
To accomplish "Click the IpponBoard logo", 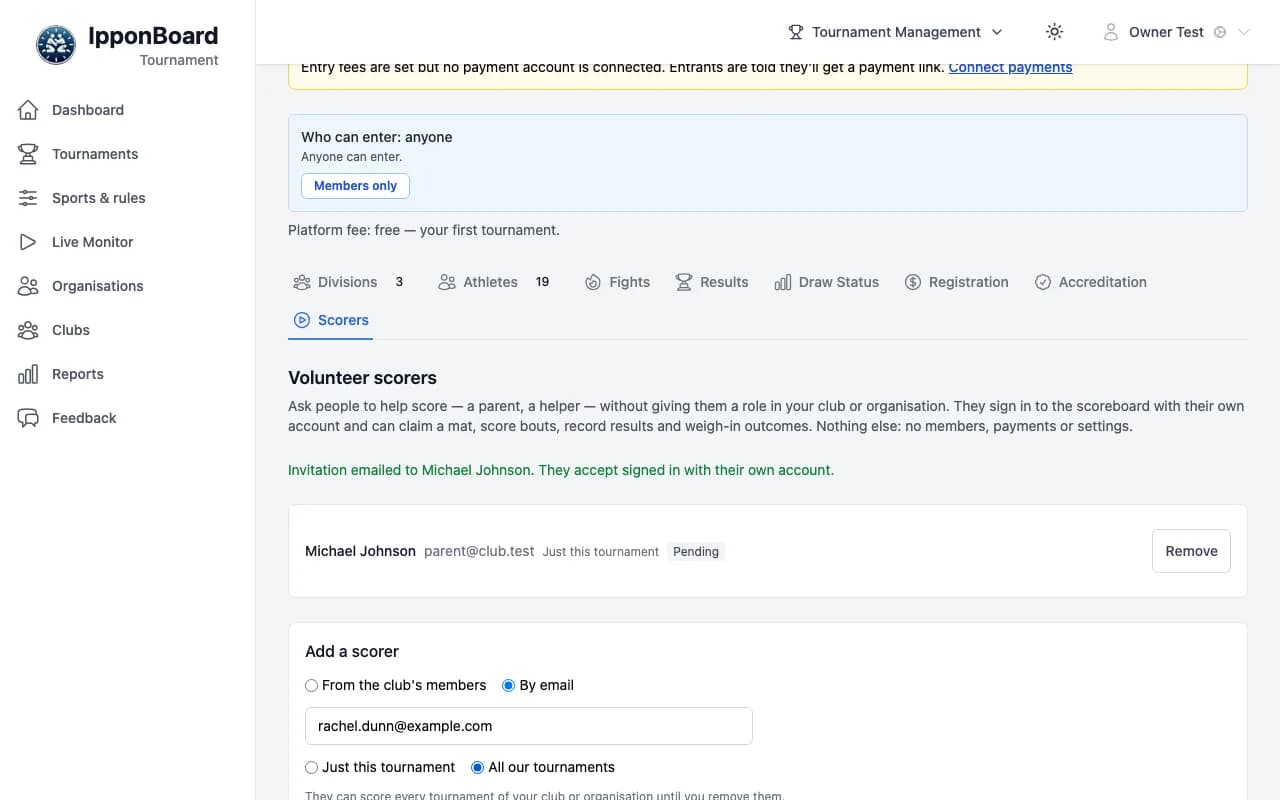I will click(56, 45).
